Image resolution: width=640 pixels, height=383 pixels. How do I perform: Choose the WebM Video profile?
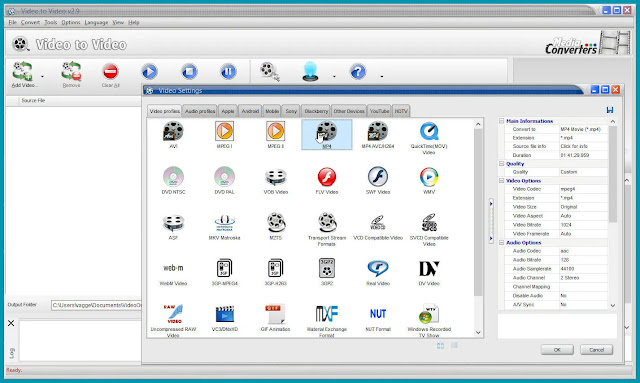pyautogui.click(x=173, y=268)
